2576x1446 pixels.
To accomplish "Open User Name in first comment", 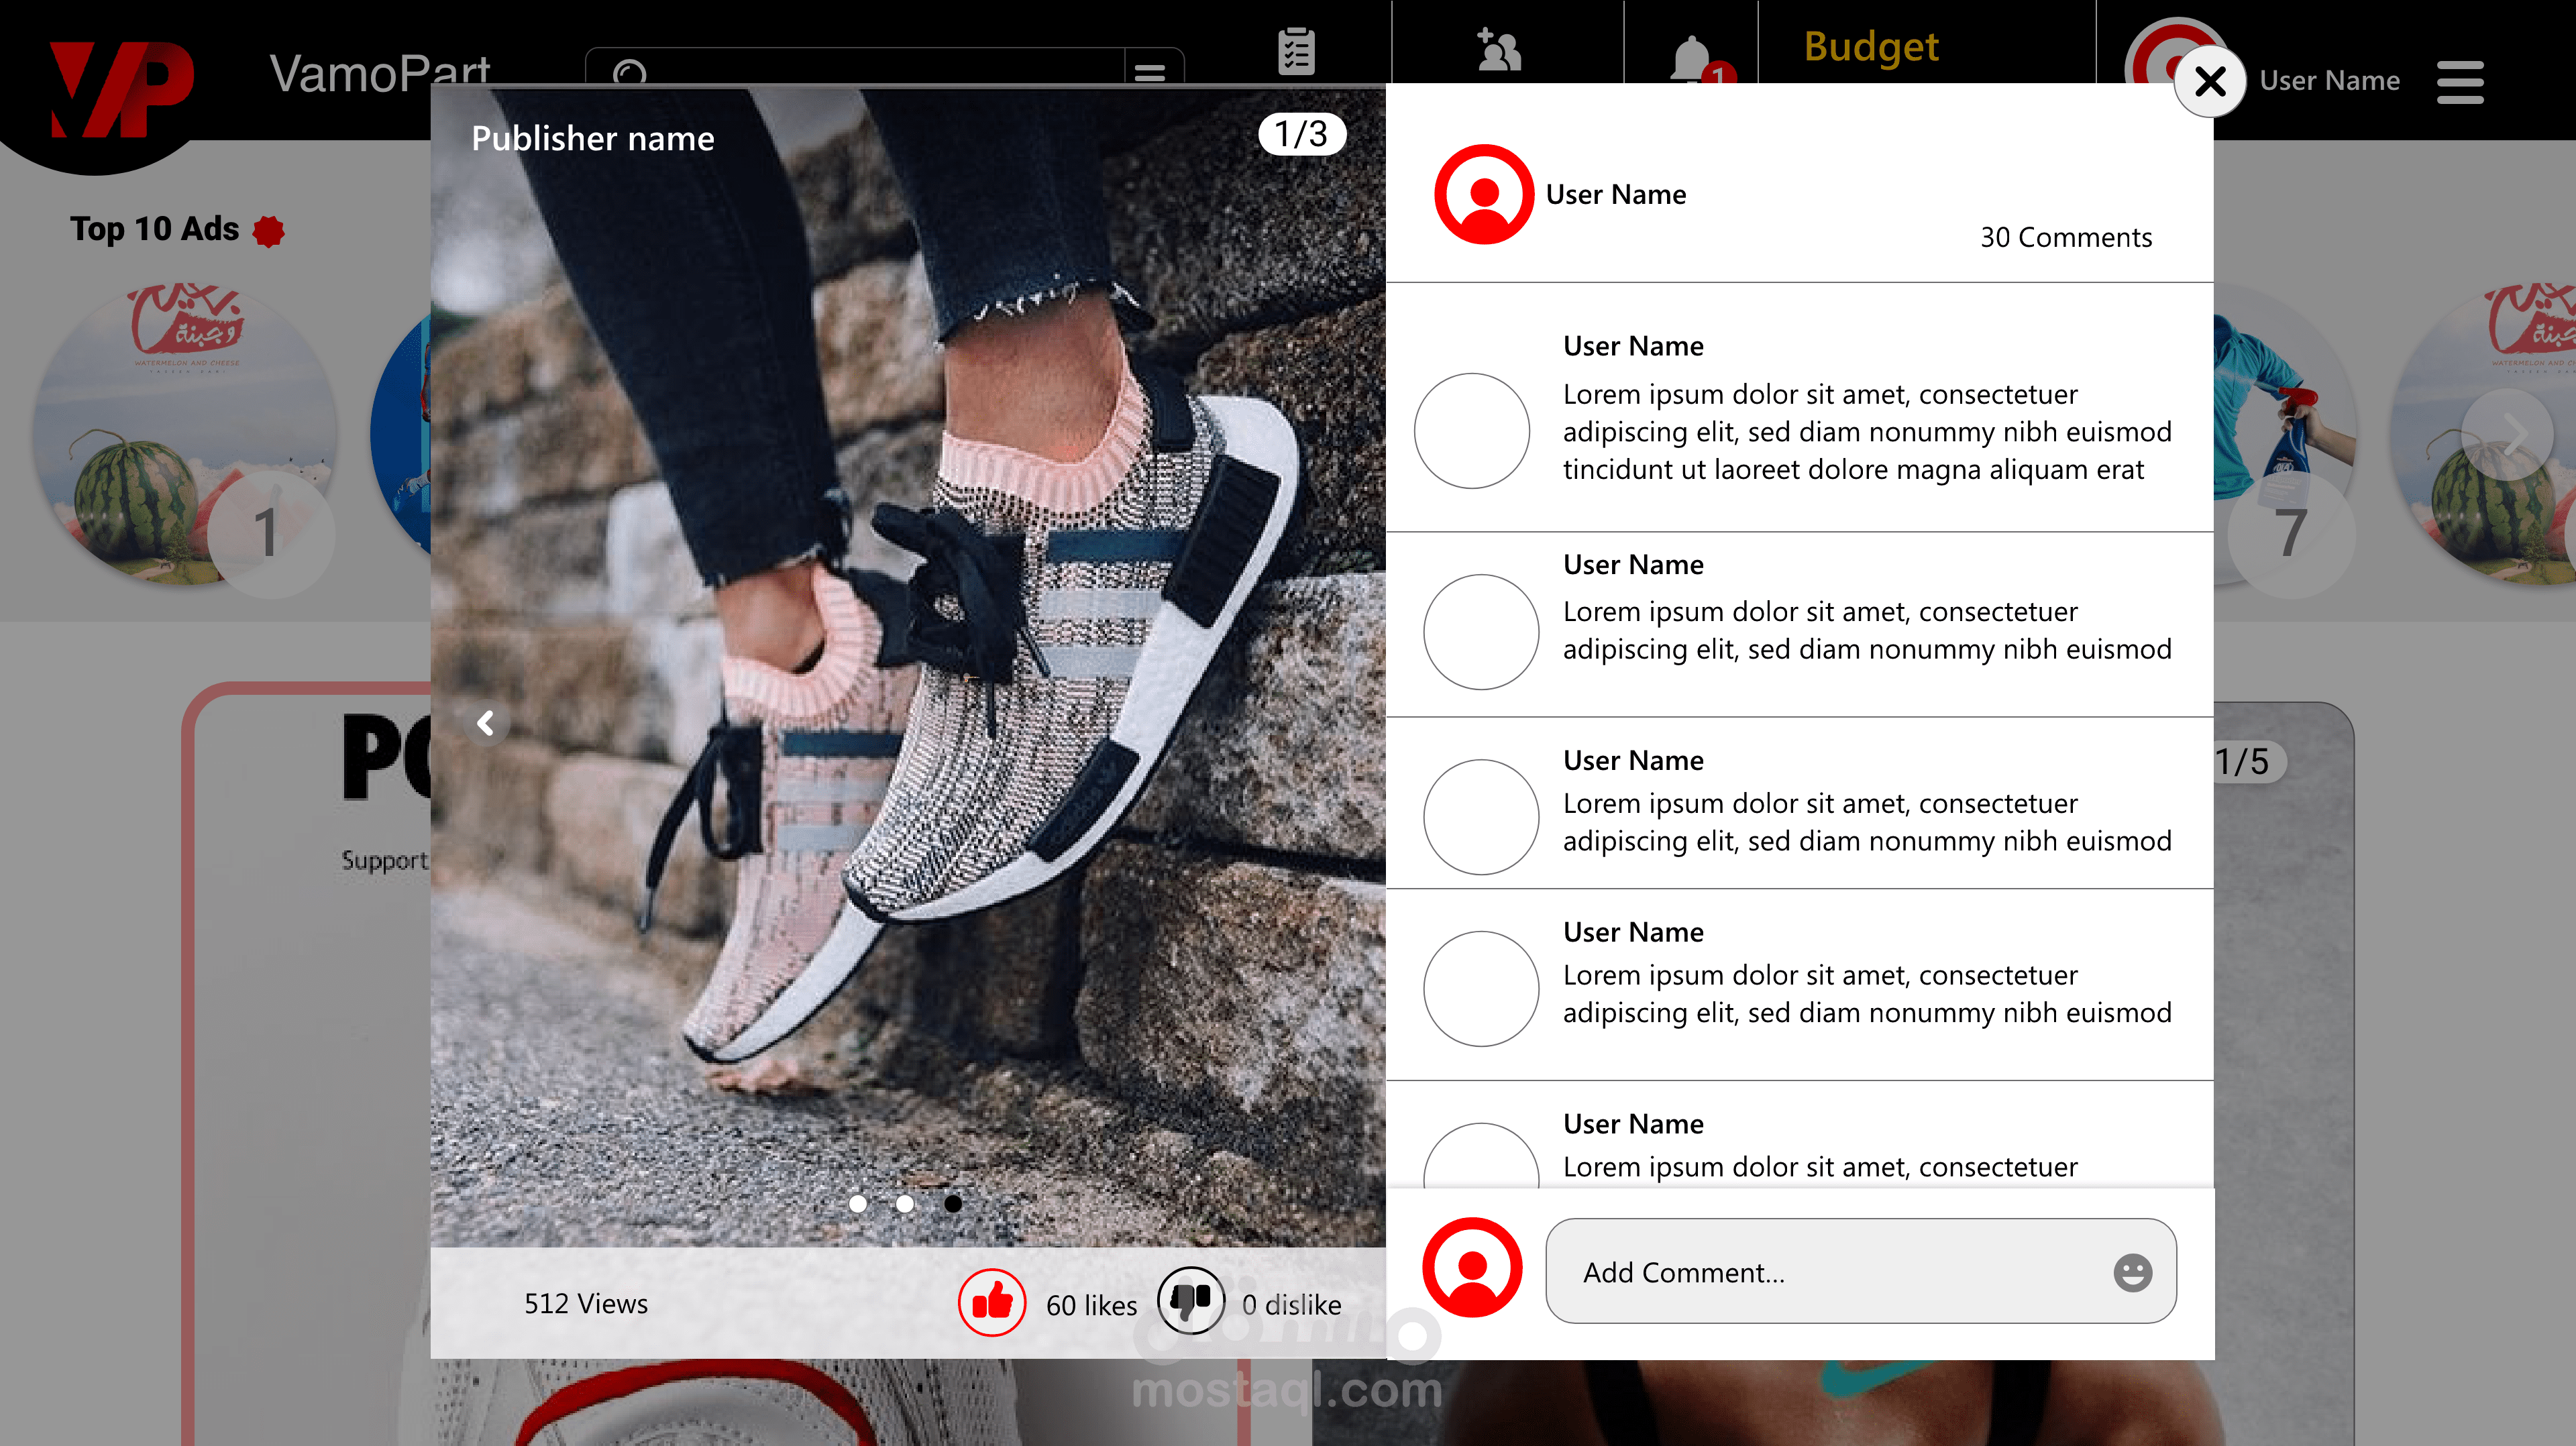I will pyautogui.click(x=1633, y=346).
